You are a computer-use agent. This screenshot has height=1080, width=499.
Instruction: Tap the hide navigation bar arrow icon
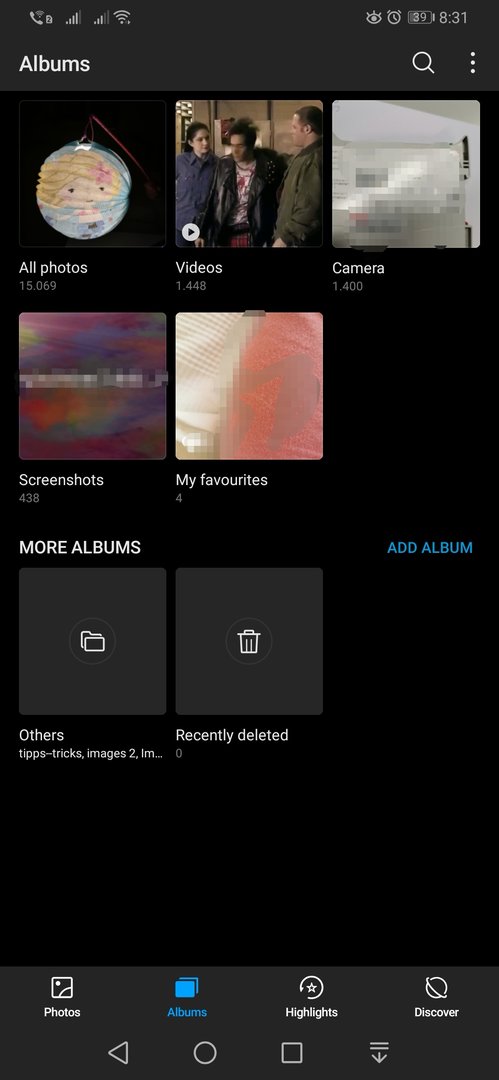(x=379, y=1052)
